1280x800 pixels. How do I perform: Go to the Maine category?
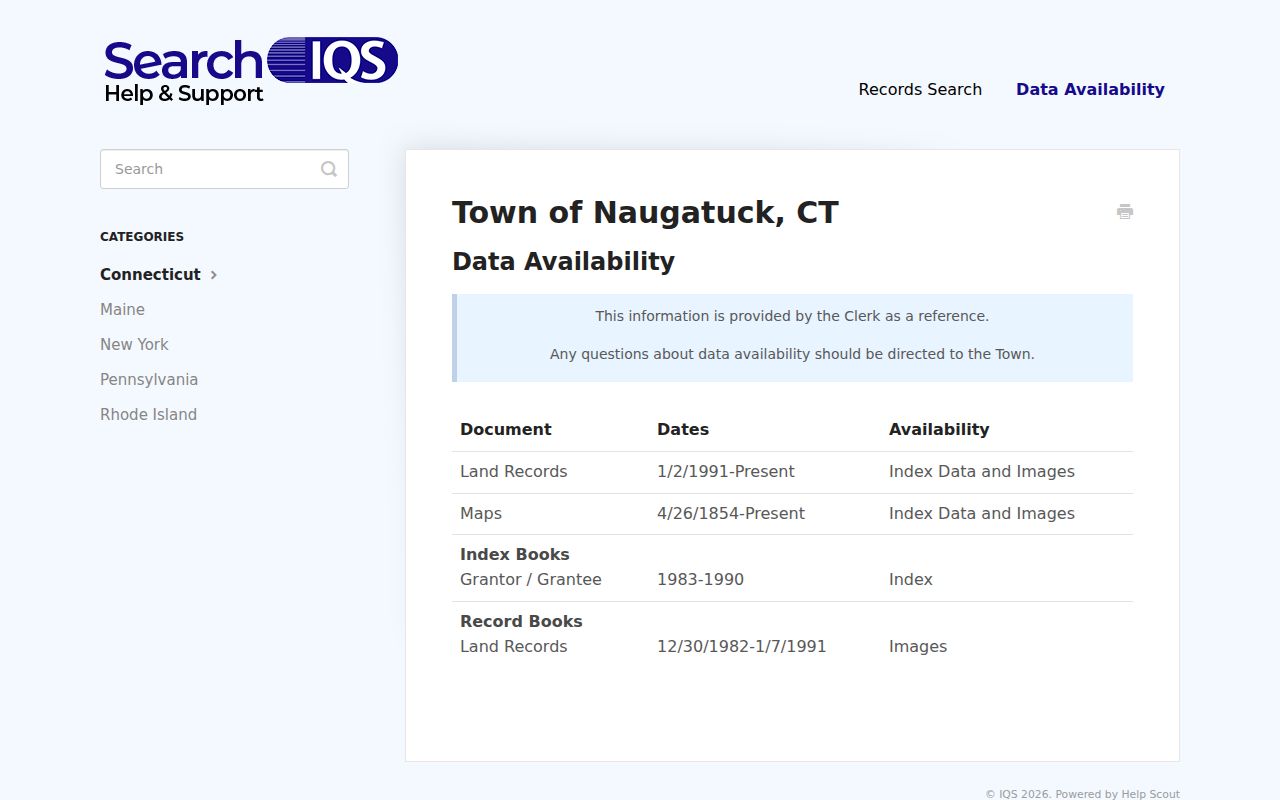pos(122,309)
